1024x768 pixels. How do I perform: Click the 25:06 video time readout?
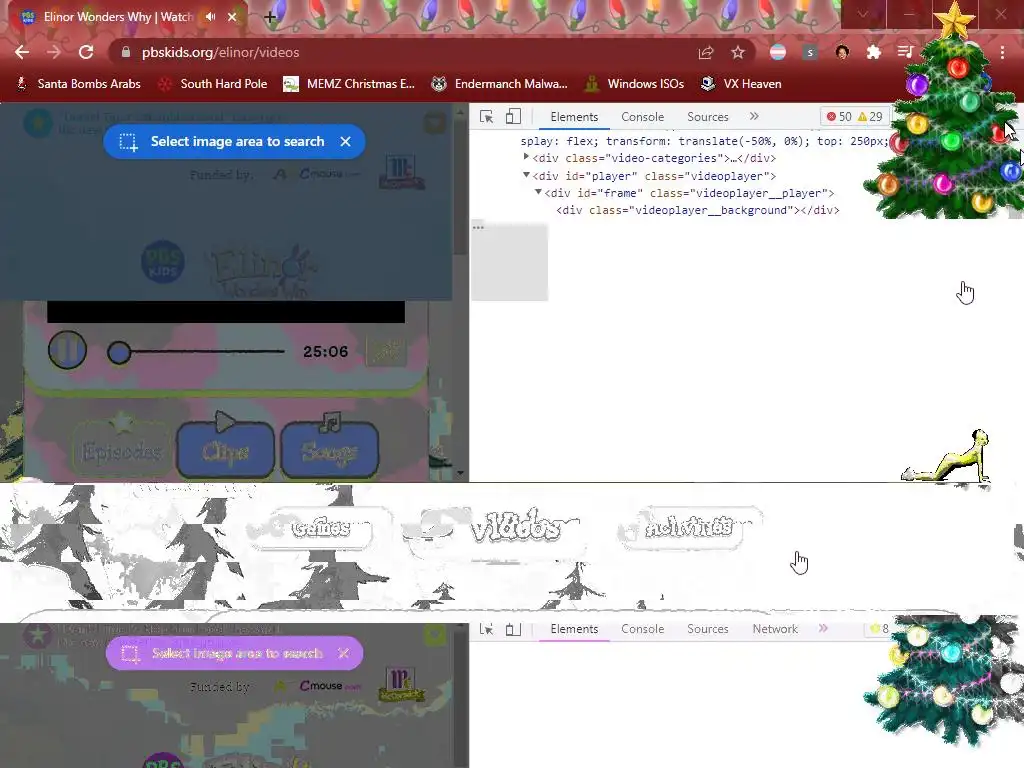click(325, 351)
